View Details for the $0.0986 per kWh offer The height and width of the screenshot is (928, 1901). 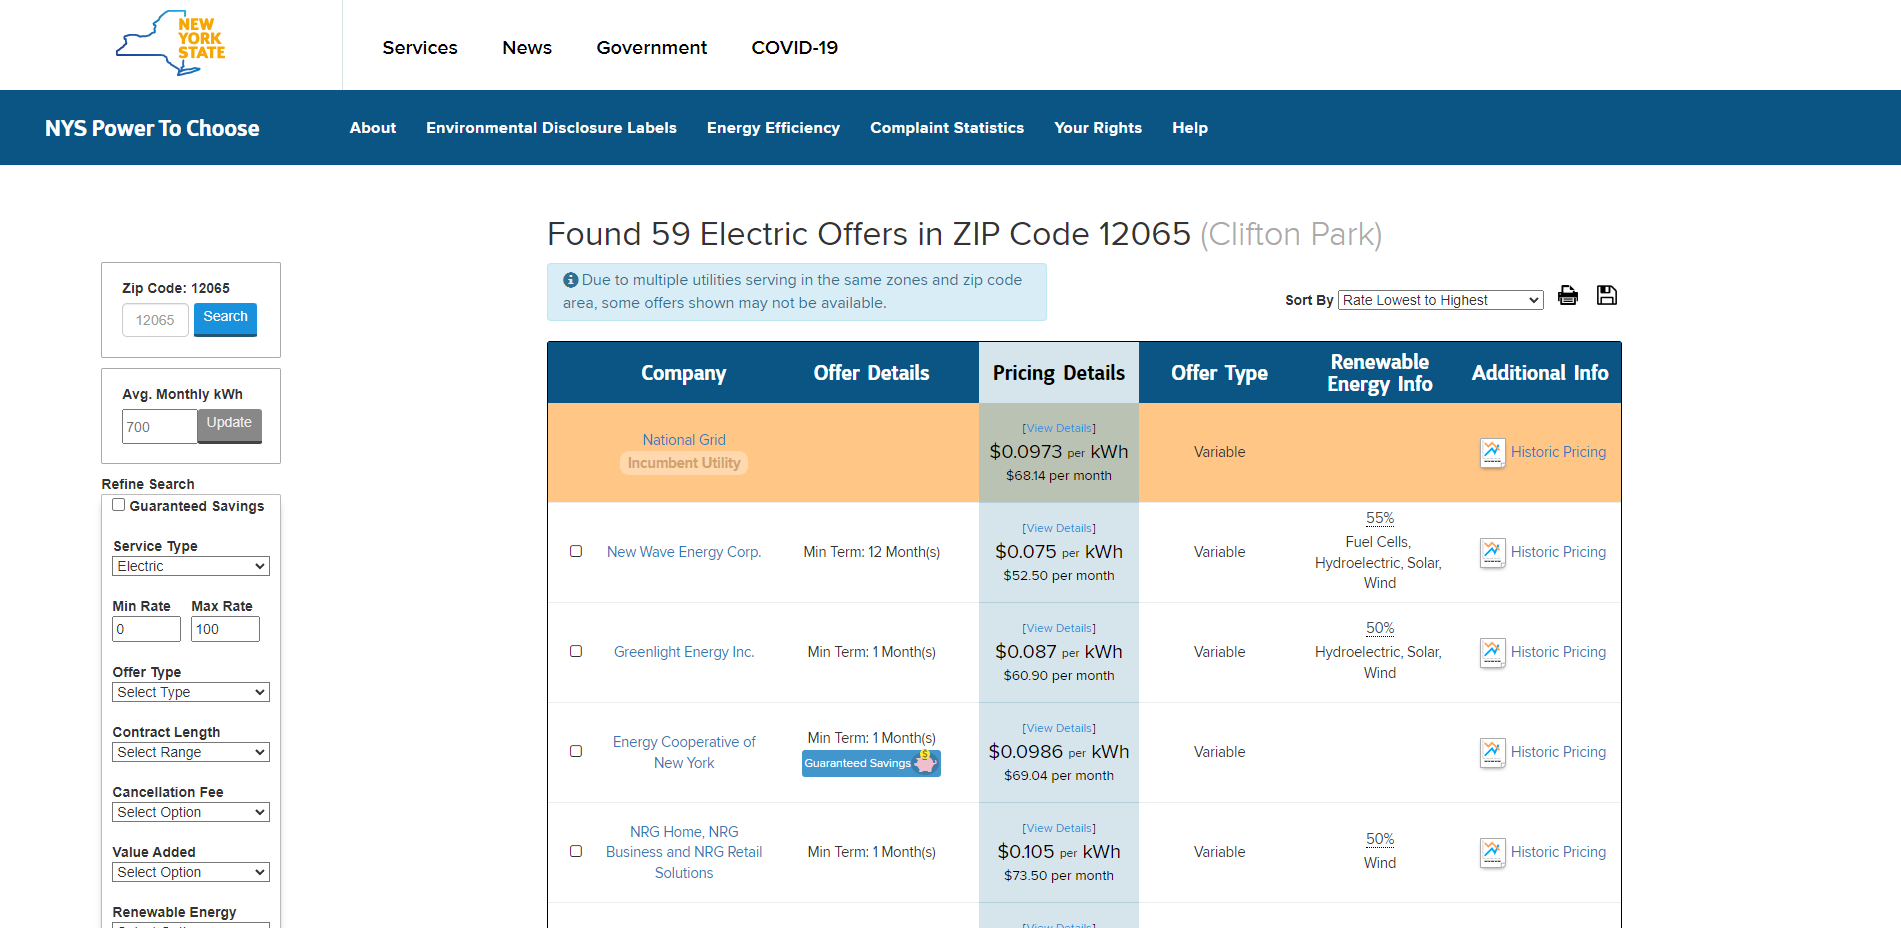(1059, 728)
